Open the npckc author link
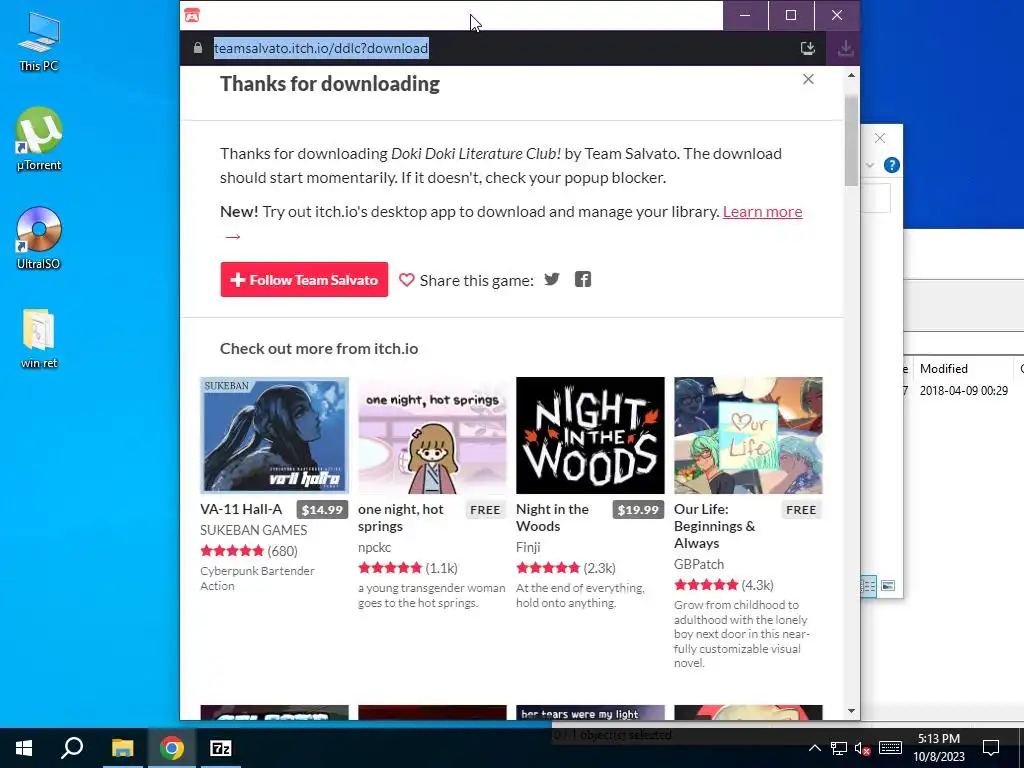The image size is (1024, 768). tap(374, 547)
